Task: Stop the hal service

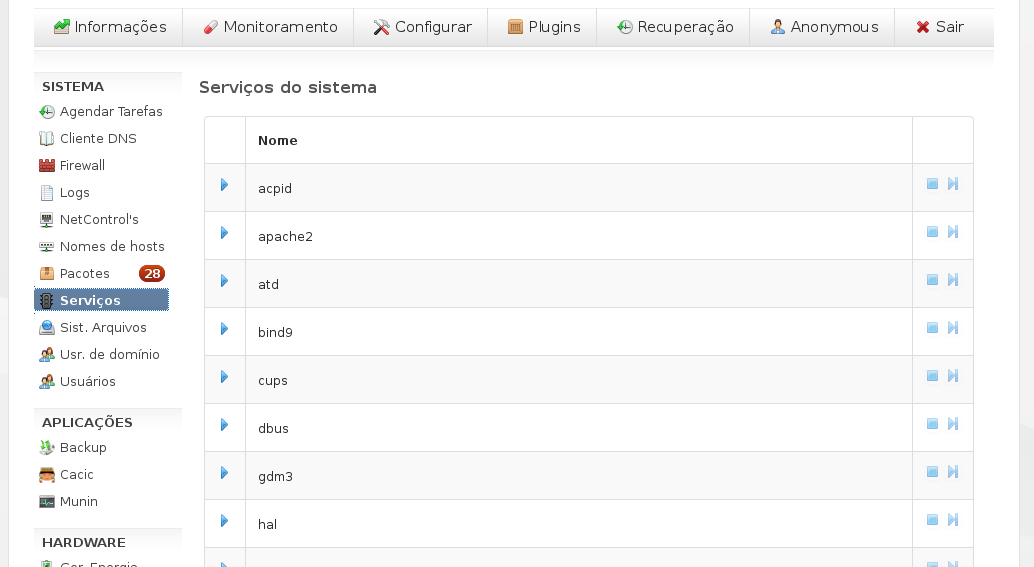Action: (x=932, y=520)
